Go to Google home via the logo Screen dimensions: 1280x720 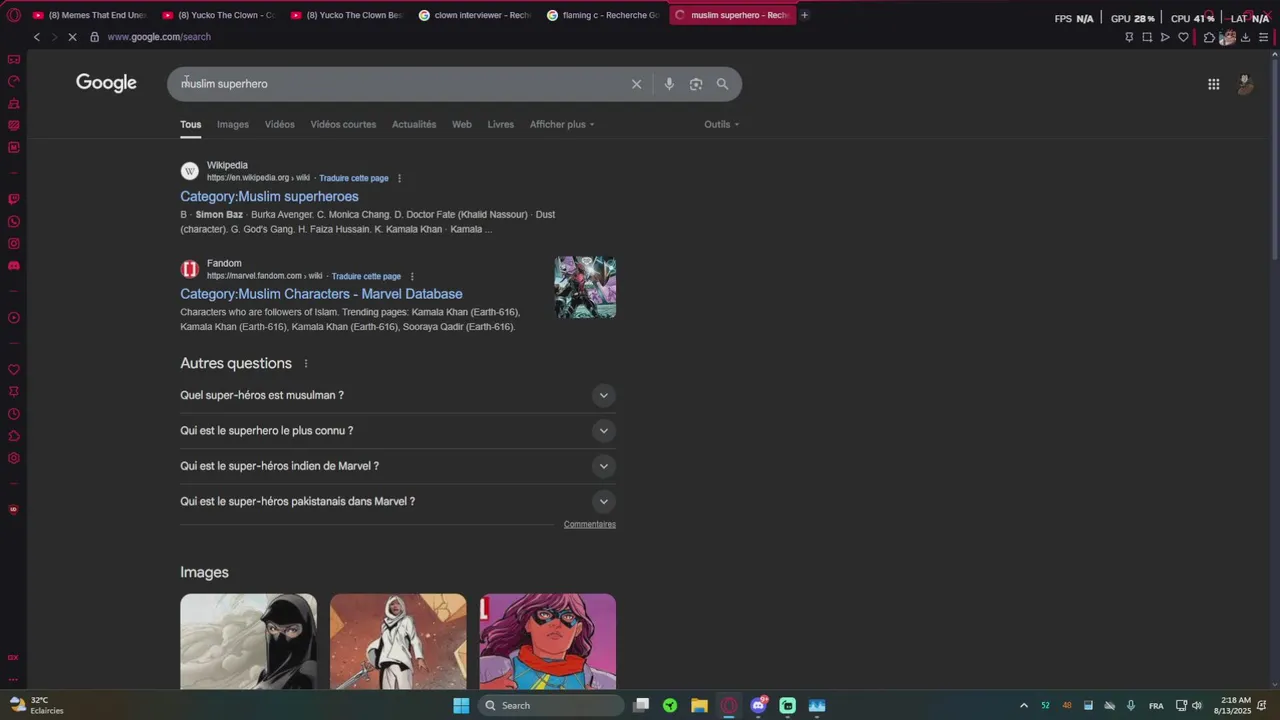[x=106, y=83]
